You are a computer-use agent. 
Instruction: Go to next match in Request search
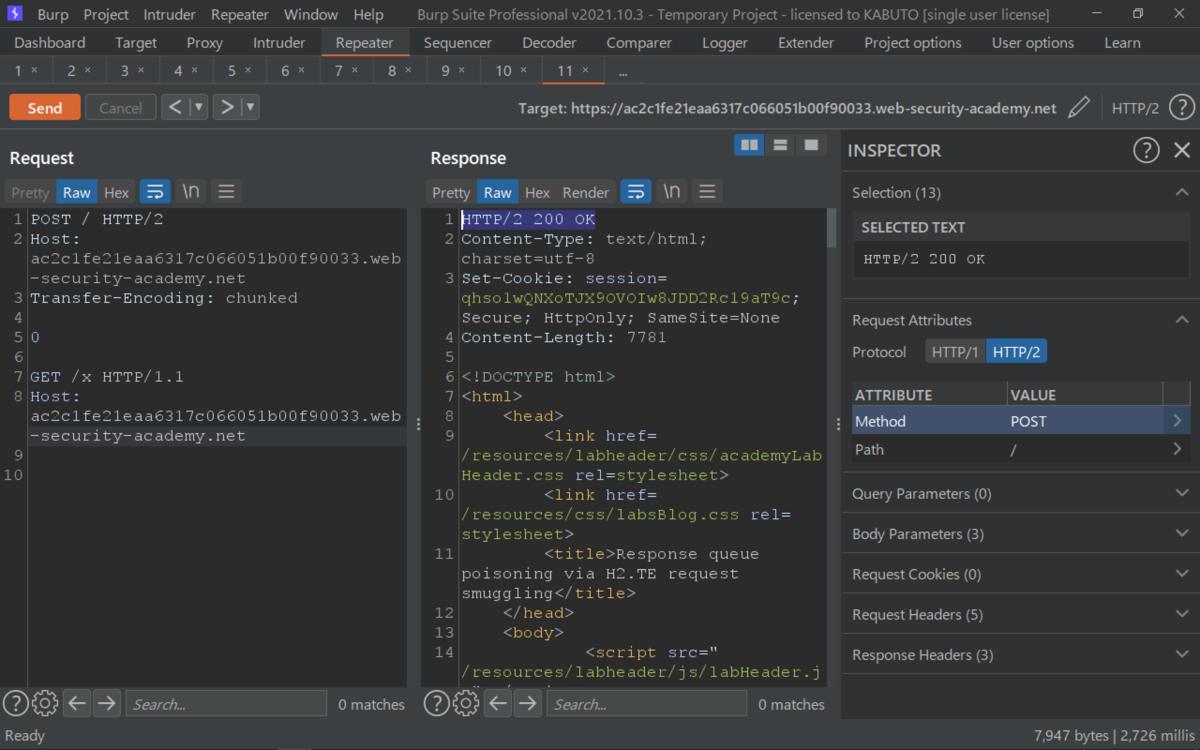coord(106,704)
